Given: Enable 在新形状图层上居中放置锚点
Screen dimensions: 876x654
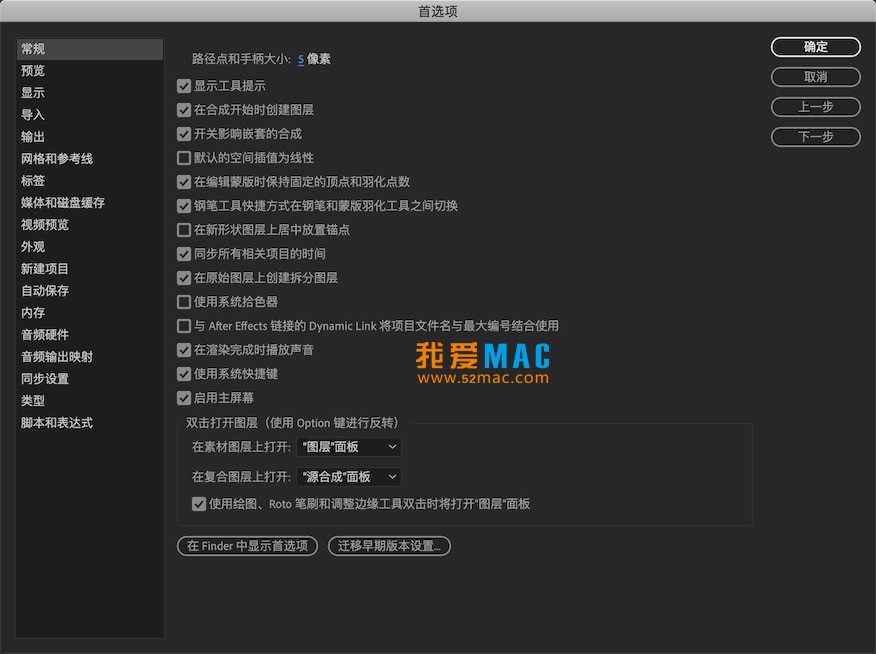Looking at the screenshot, I should coord(184,230).
